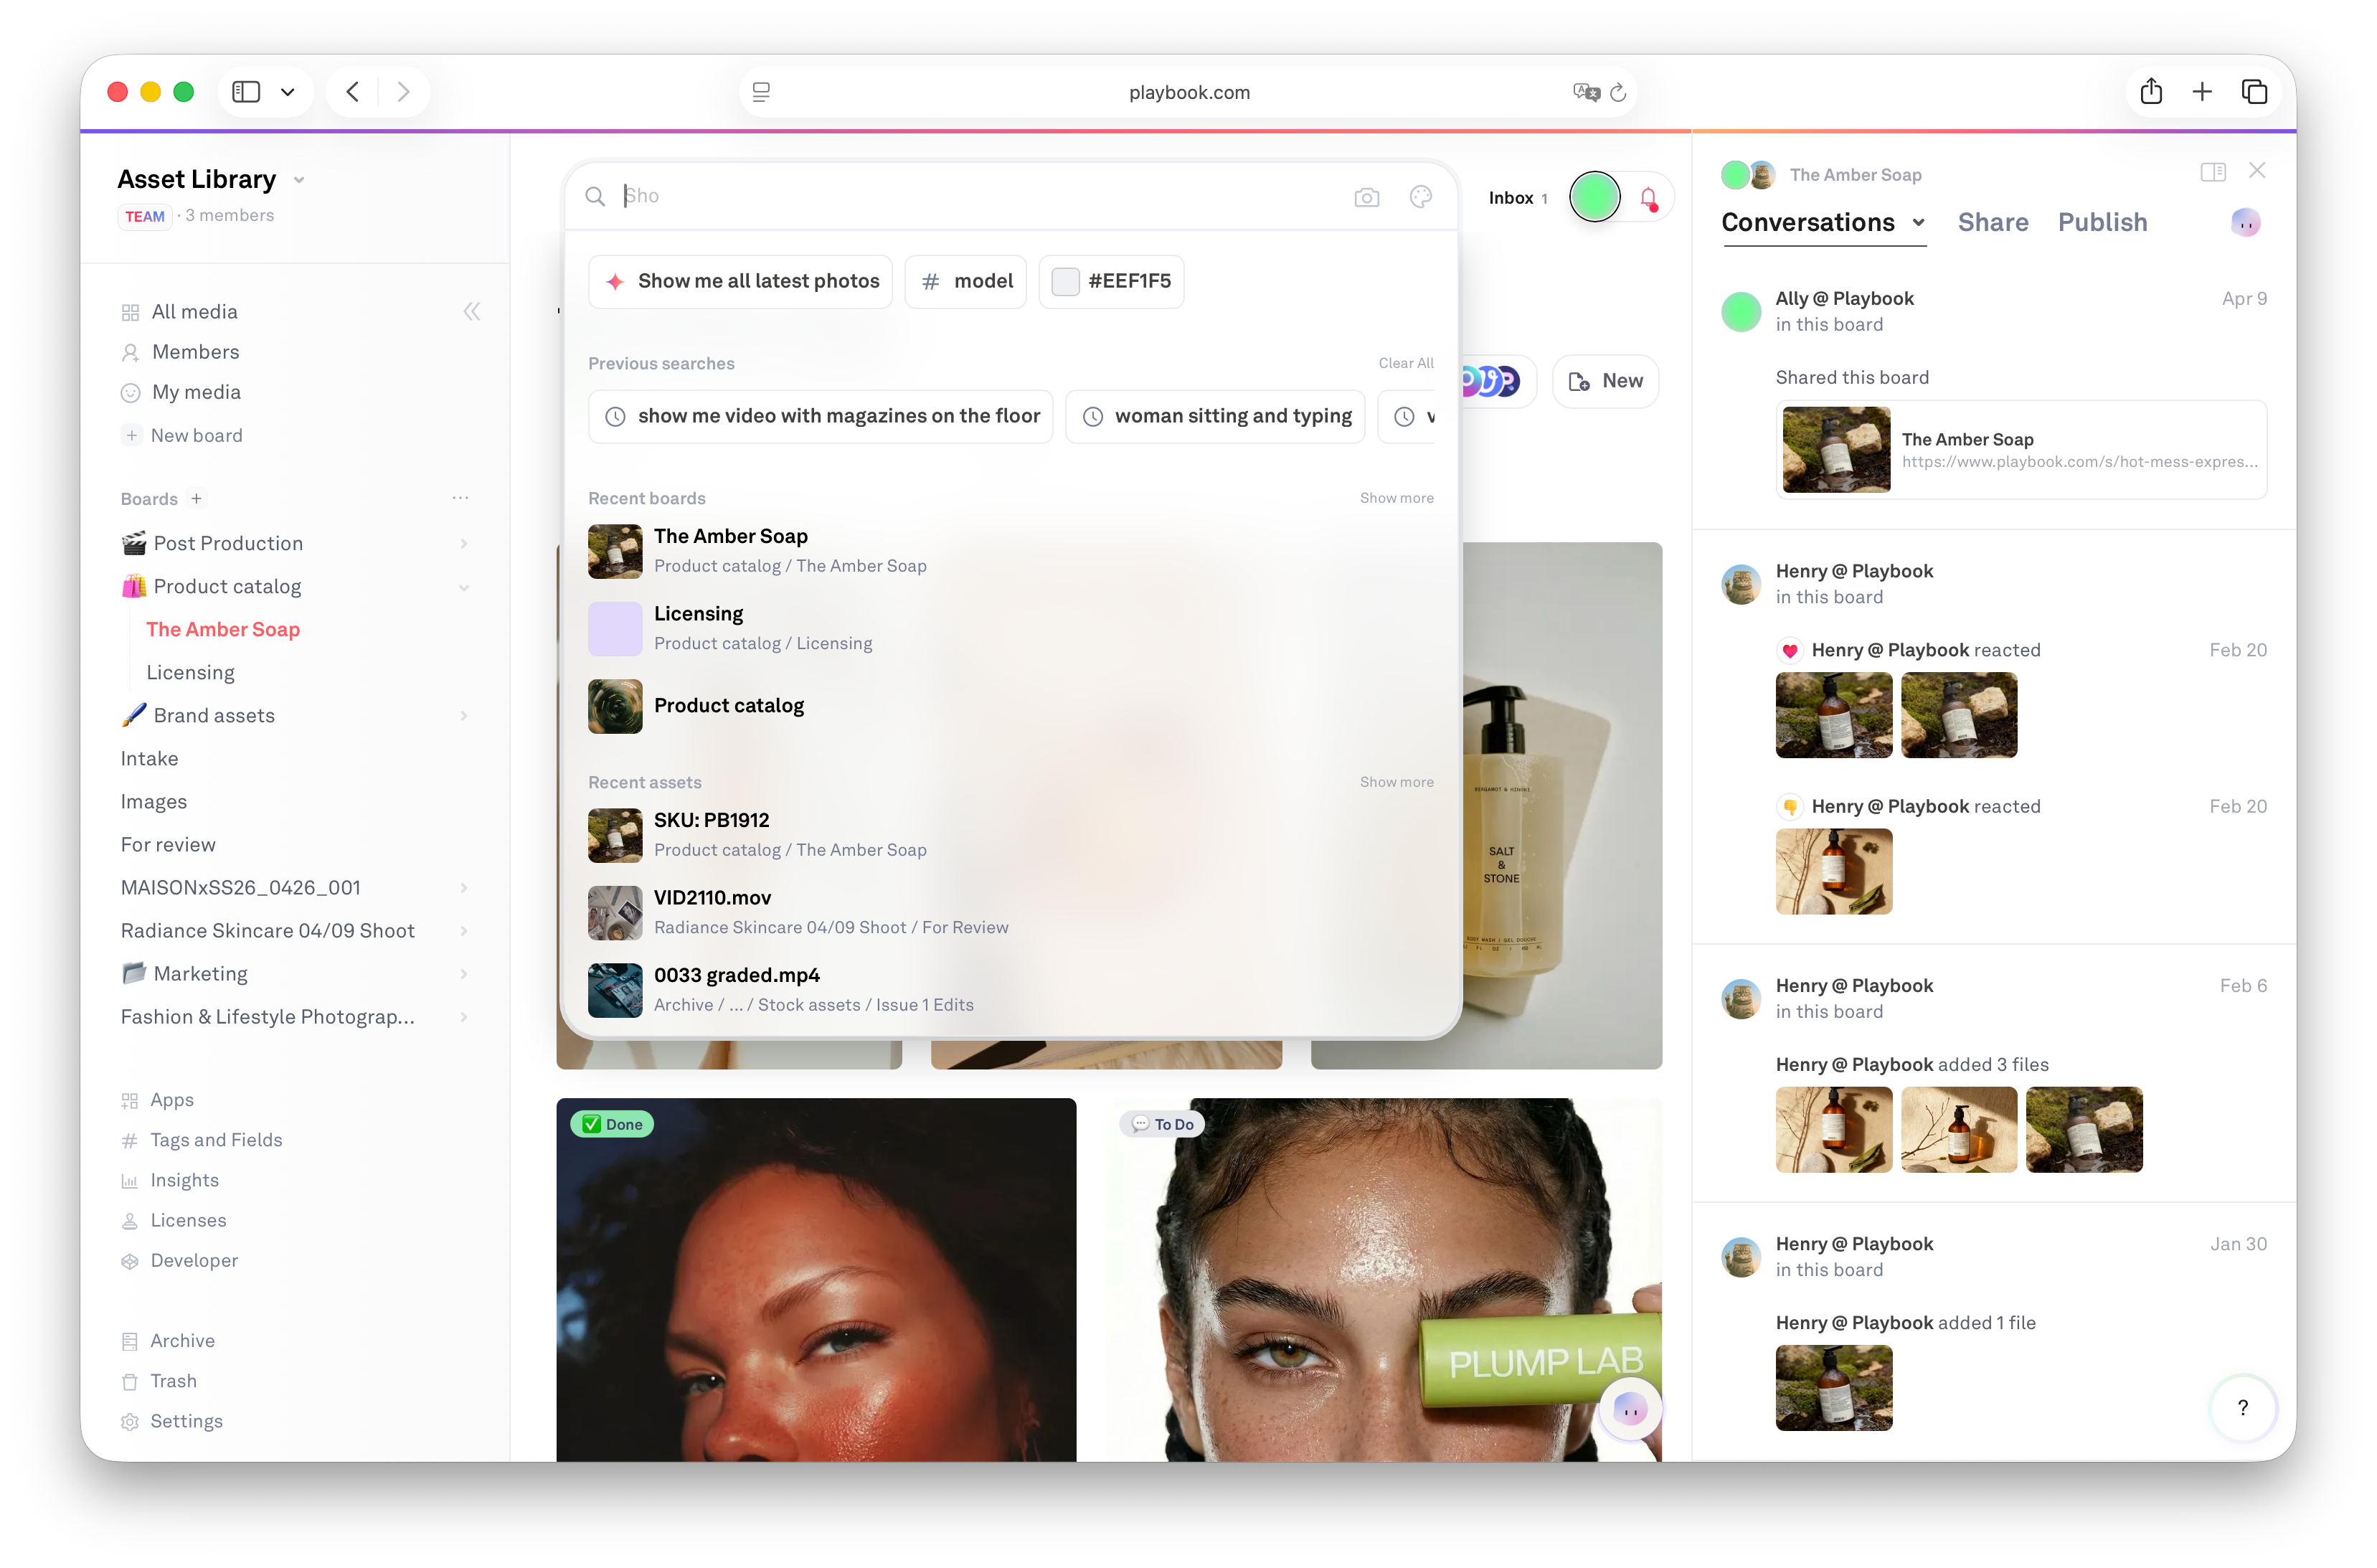Click the camera image search icon
The height and width of the screenshot is (1568, 2377).
coord(1366,197)
